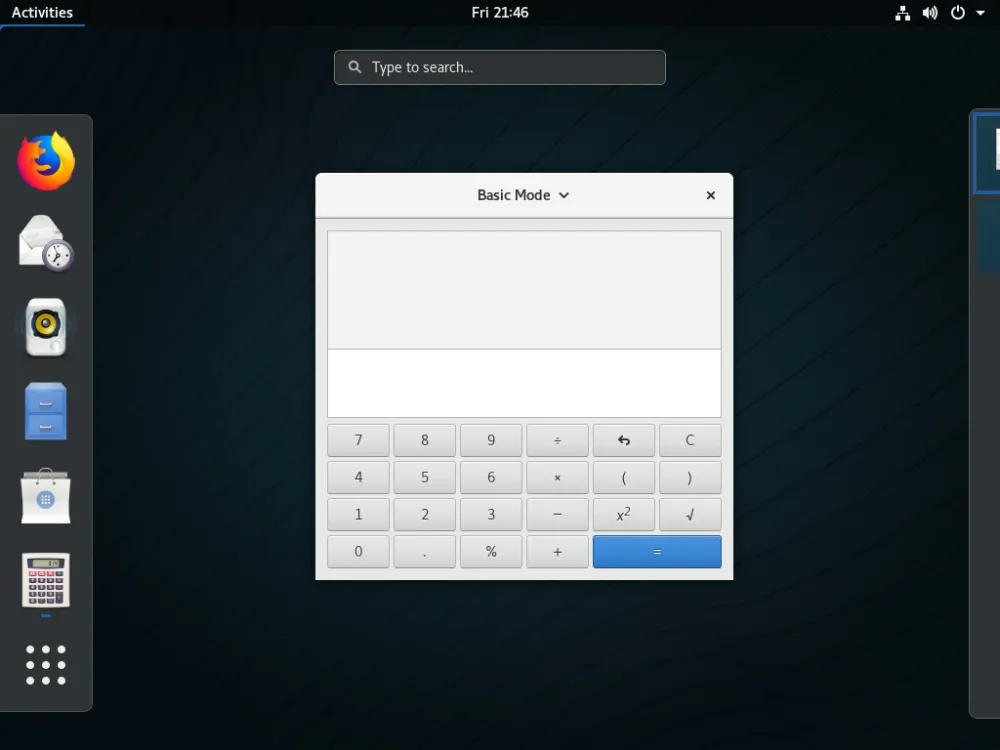Expand the system status menu chevron
Image resolution: width=1000 pixels, height=750 pixels.
click(980, 13)
